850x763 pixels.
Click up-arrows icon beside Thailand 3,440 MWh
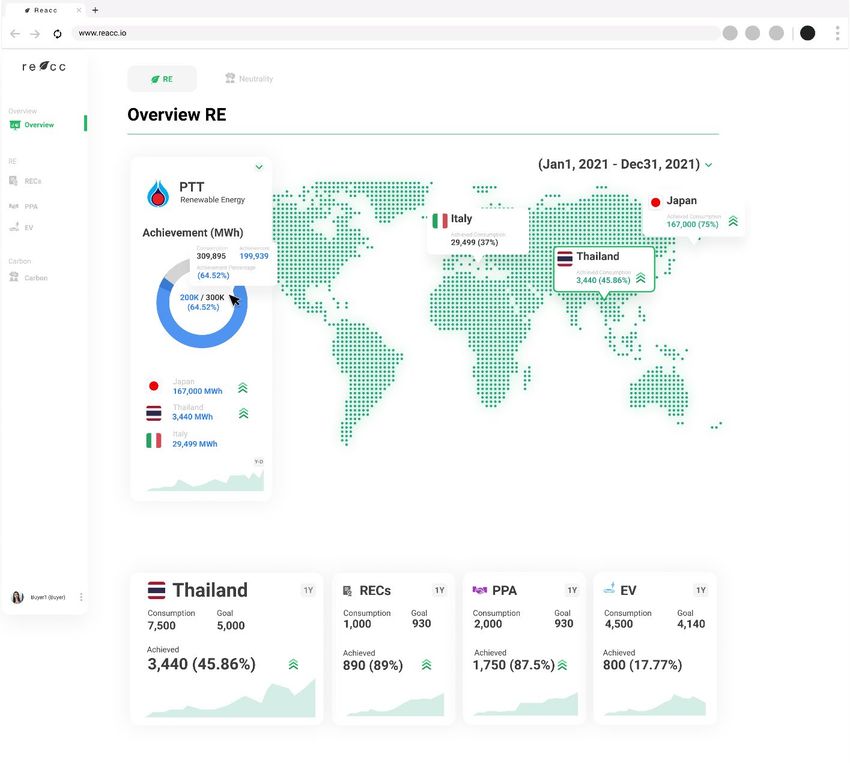coord(243,413)
